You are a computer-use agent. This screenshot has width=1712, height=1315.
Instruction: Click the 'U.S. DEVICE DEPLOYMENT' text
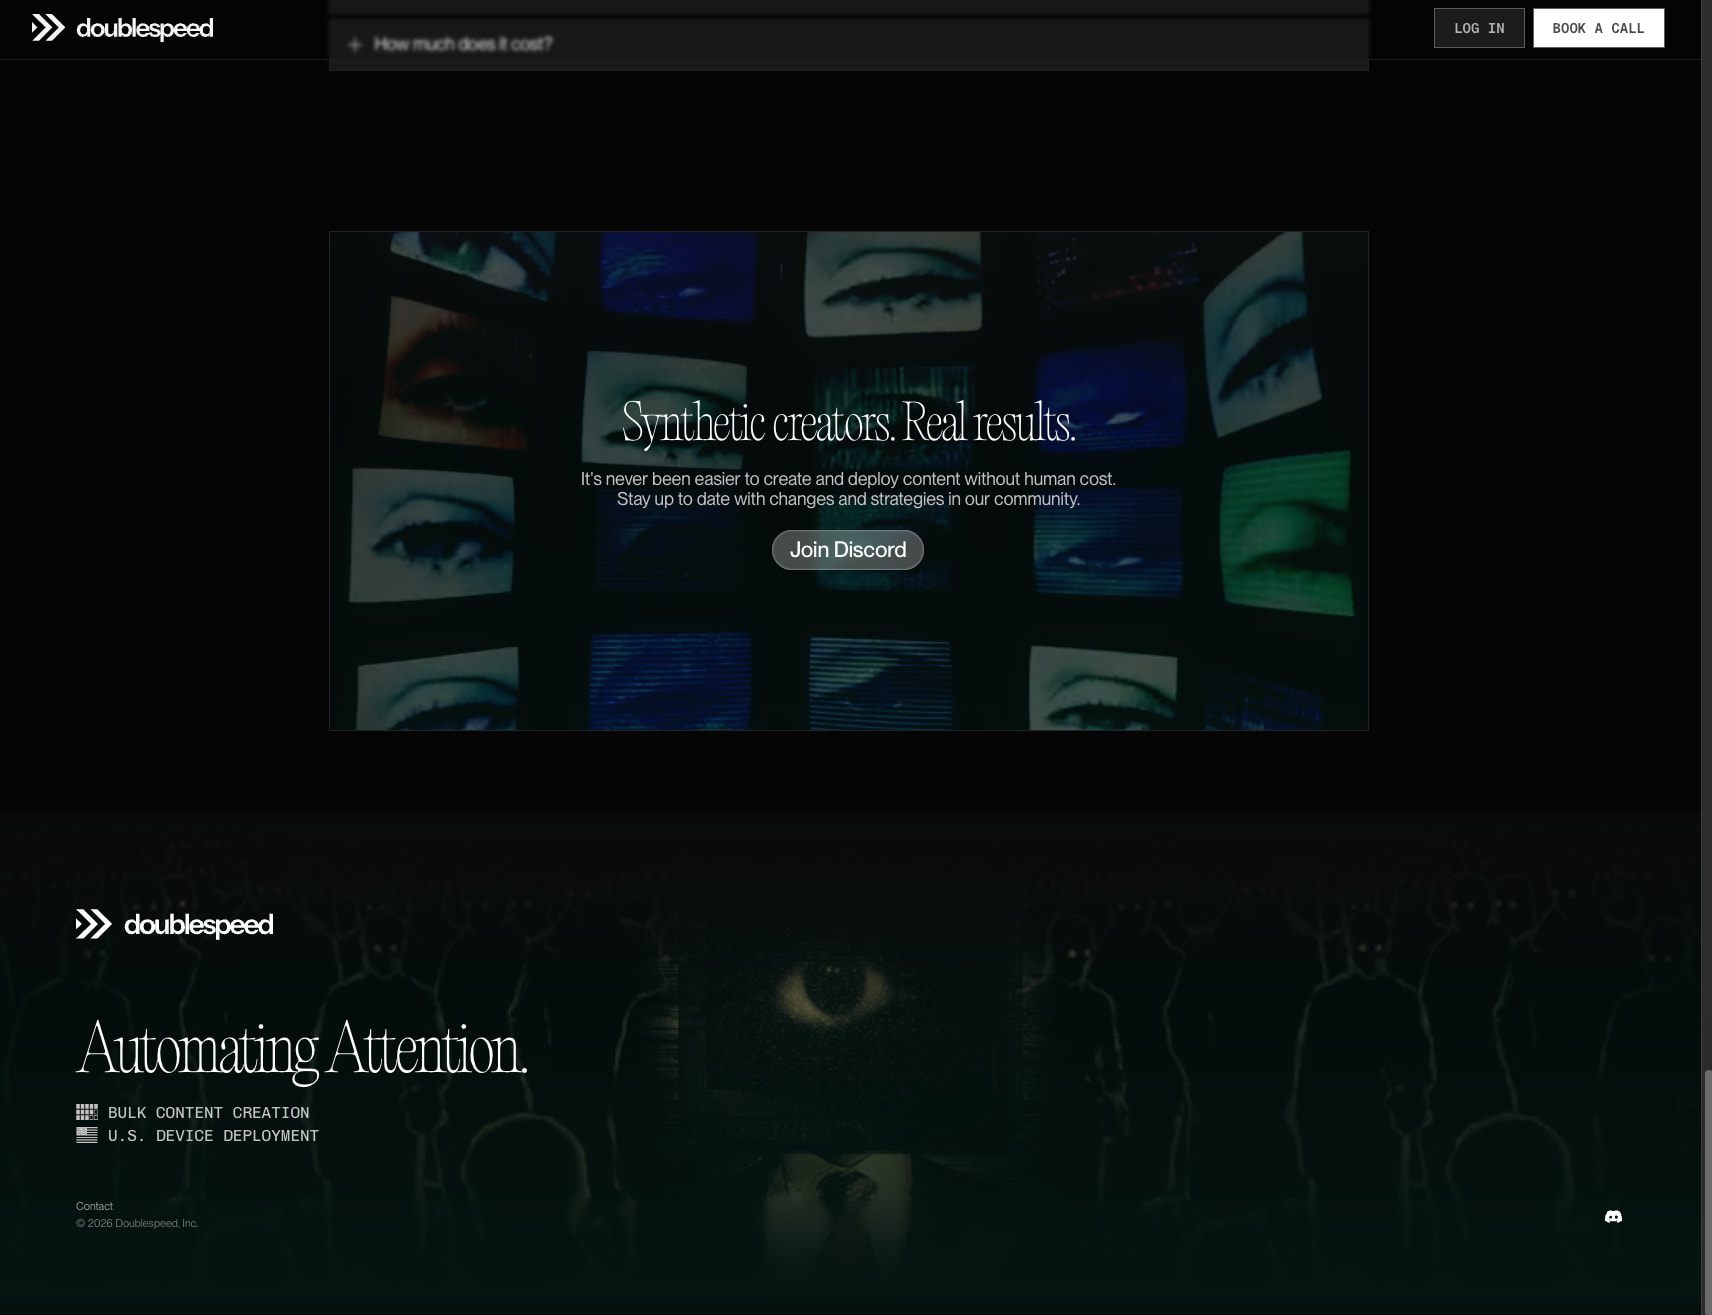213,1135
